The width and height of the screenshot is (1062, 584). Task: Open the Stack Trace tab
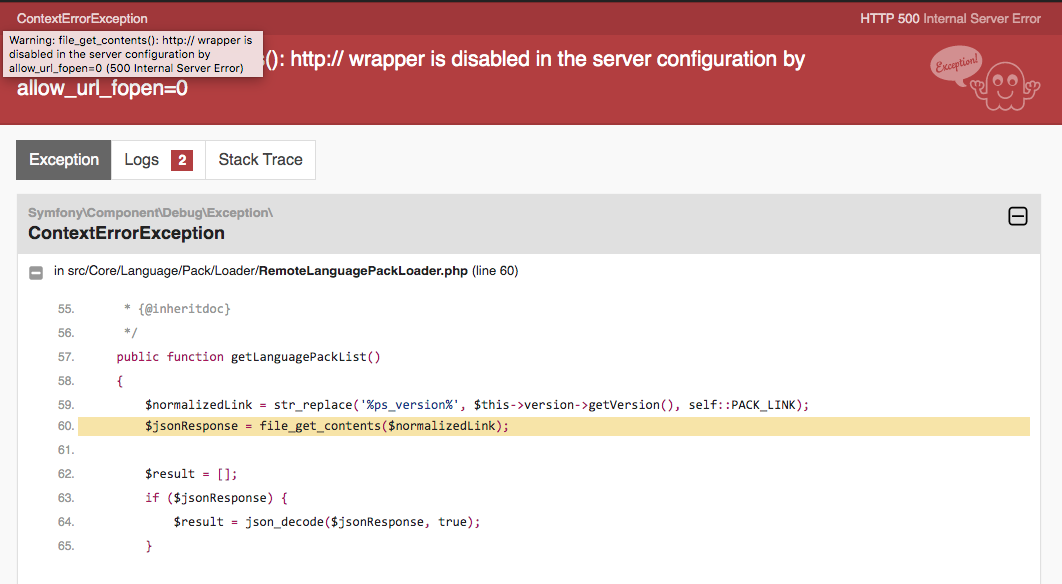point(260,160)
